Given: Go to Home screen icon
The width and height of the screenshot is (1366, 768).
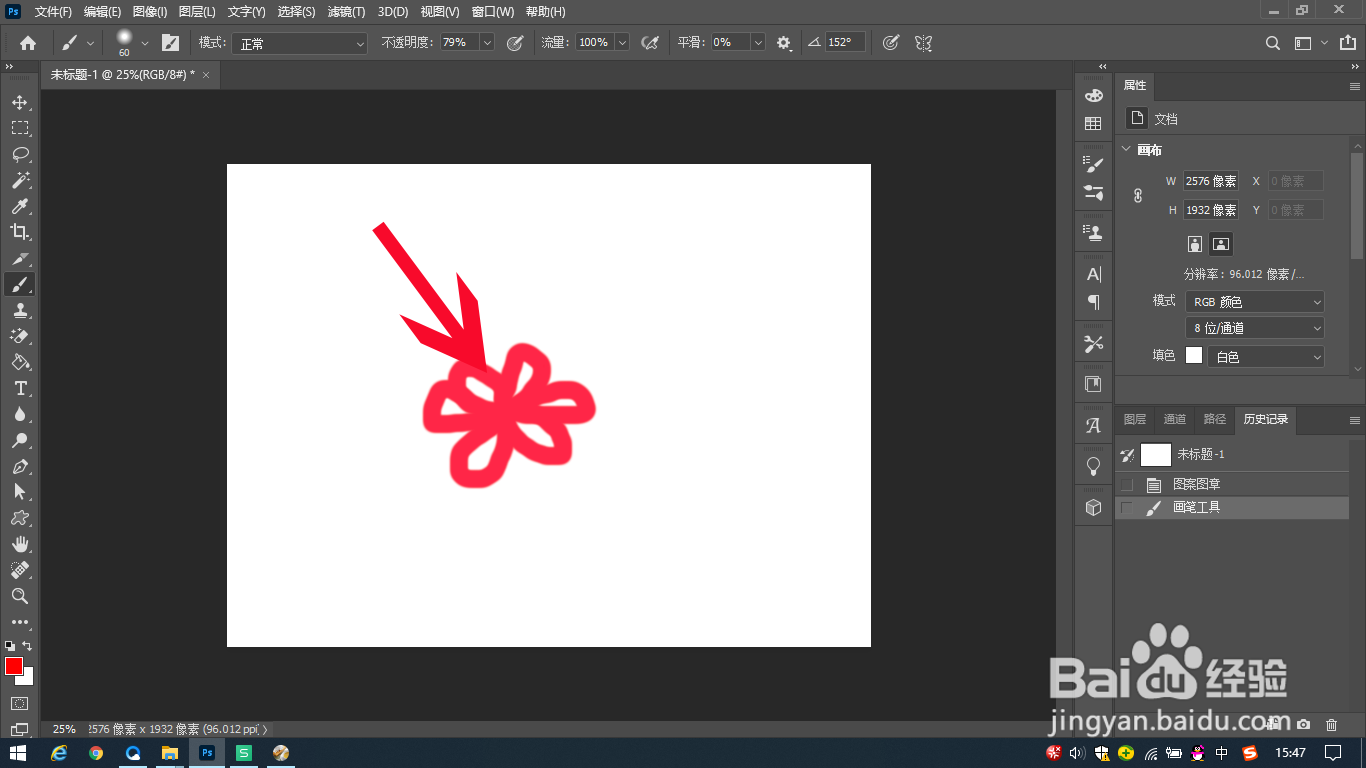Looking at the screenshot, I should [28, 43].
